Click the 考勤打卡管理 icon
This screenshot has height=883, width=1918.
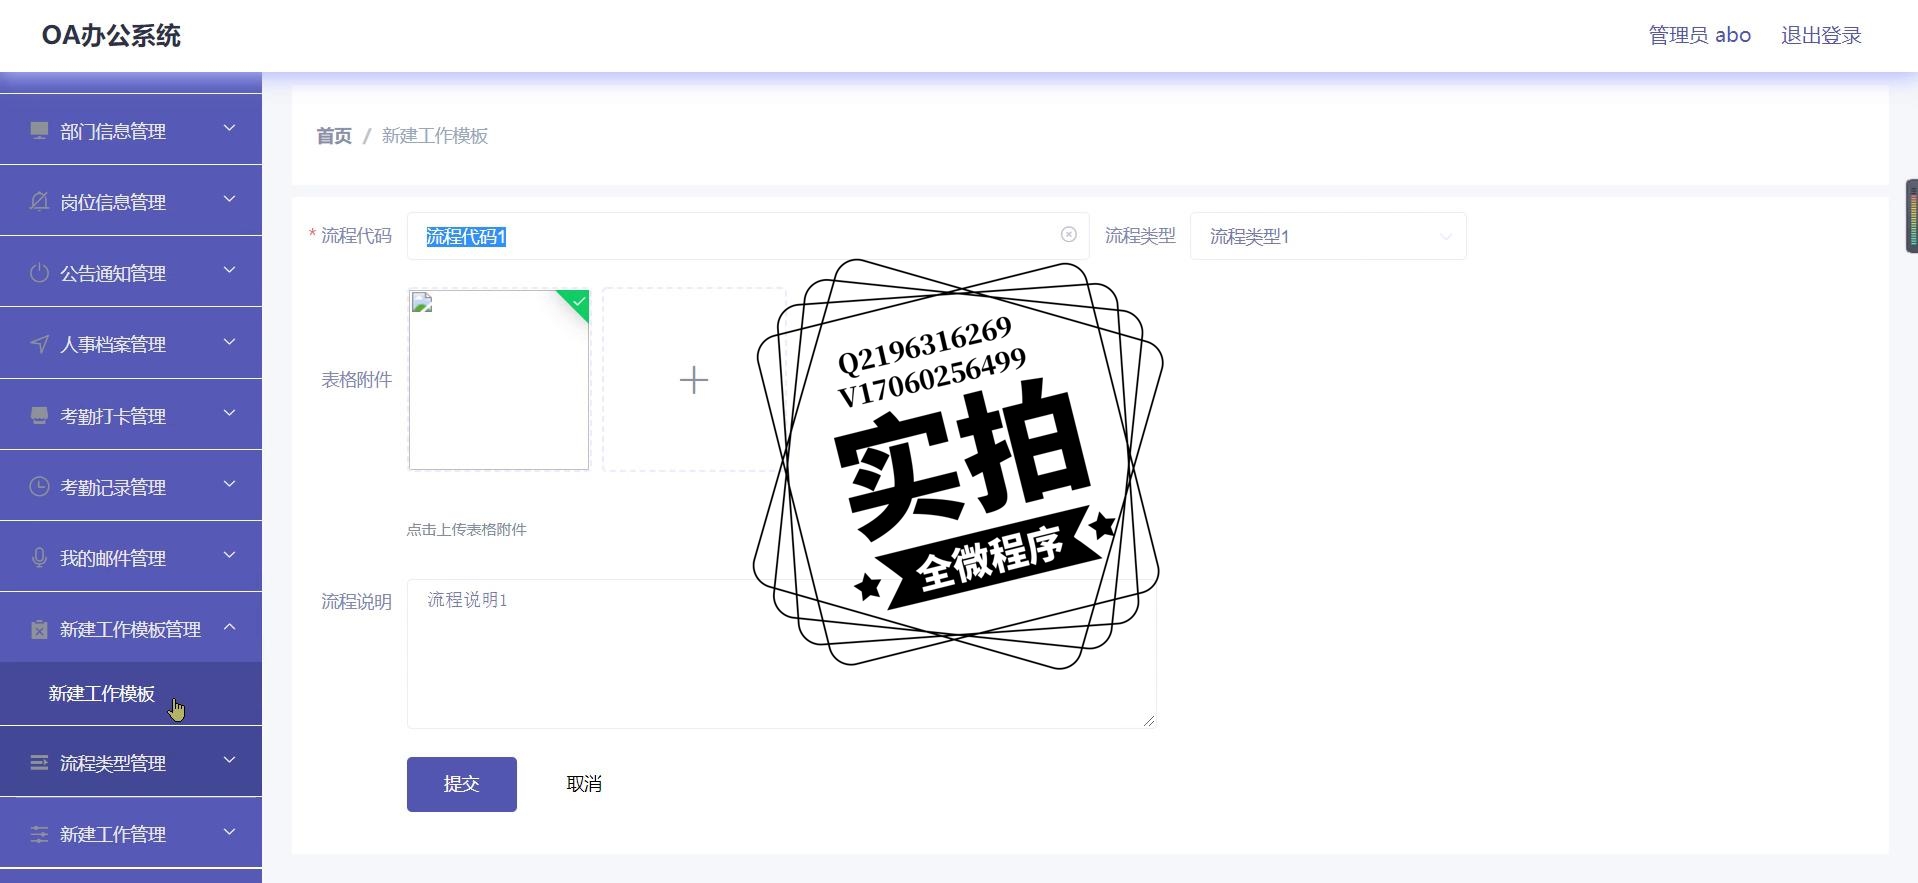pos(39,415)
